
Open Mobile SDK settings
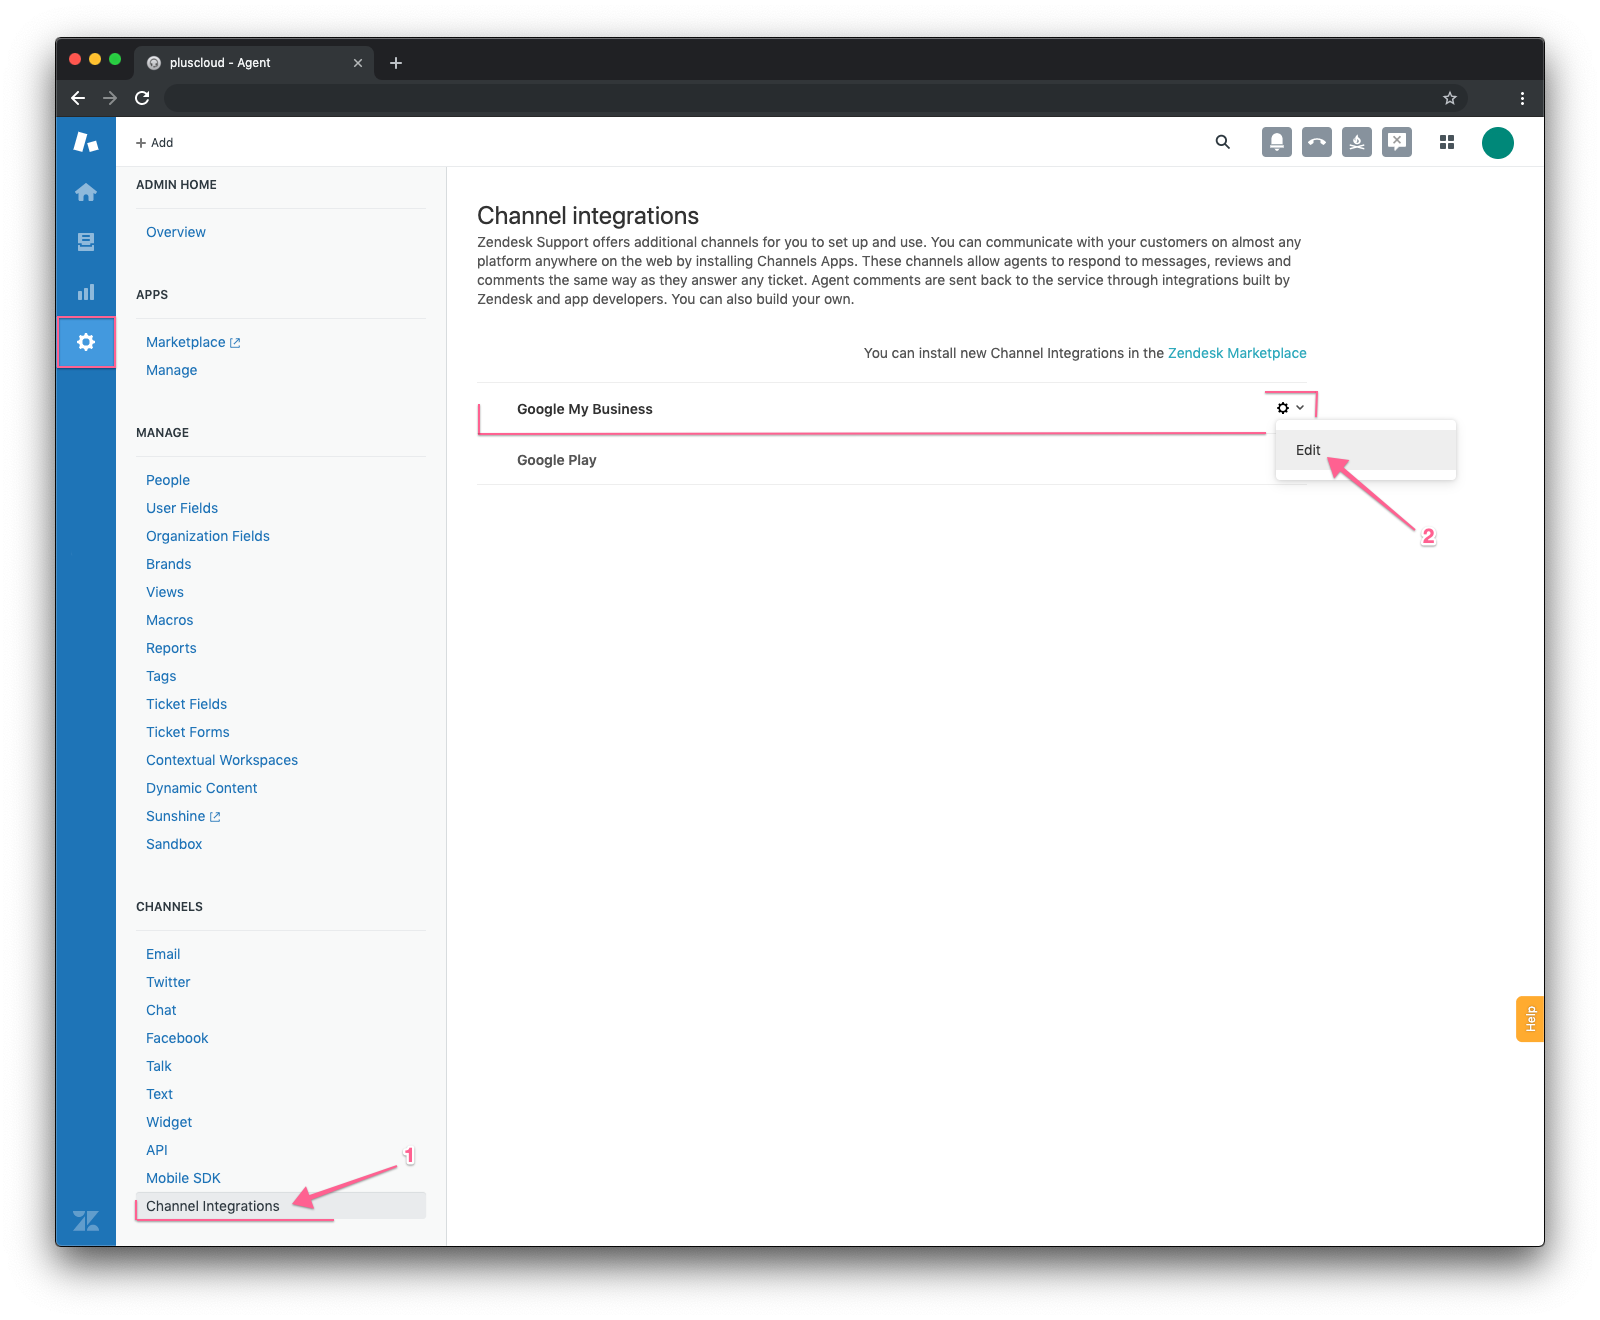(183, 1178)
